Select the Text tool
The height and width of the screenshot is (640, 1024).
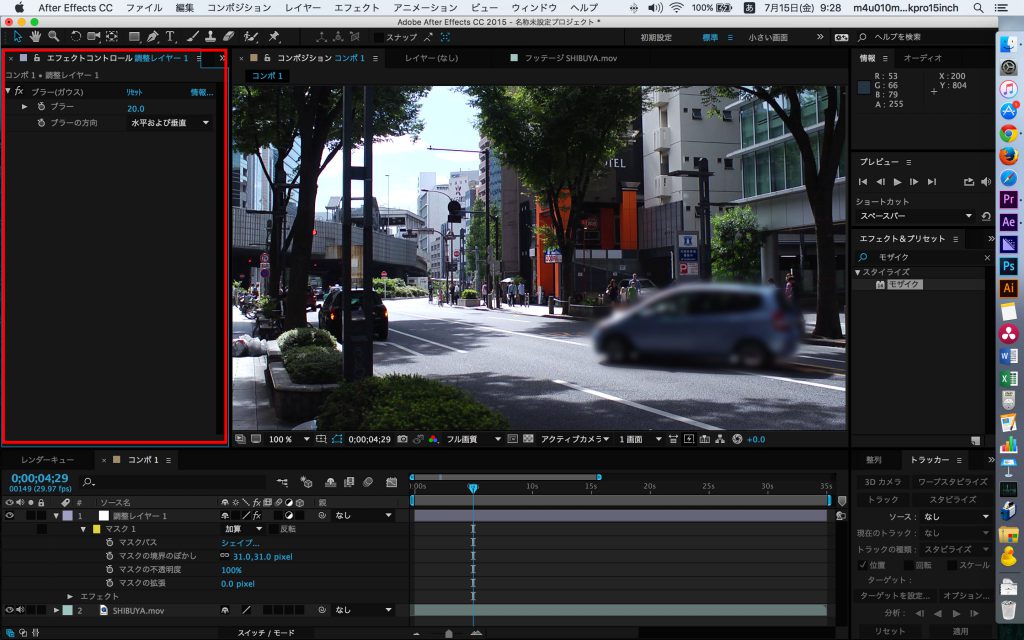(169, 38)
